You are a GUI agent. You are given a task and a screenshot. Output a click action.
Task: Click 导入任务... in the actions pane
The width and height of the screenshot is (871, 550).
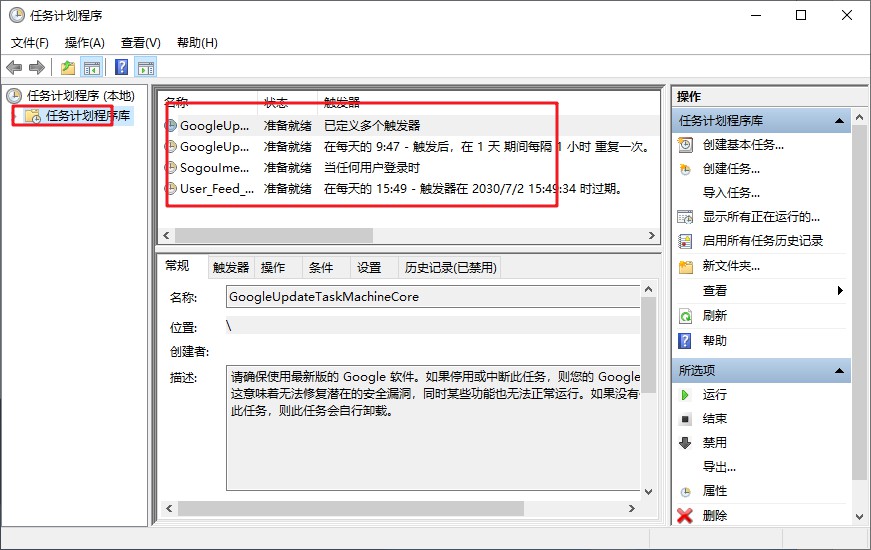coord(731,193)
